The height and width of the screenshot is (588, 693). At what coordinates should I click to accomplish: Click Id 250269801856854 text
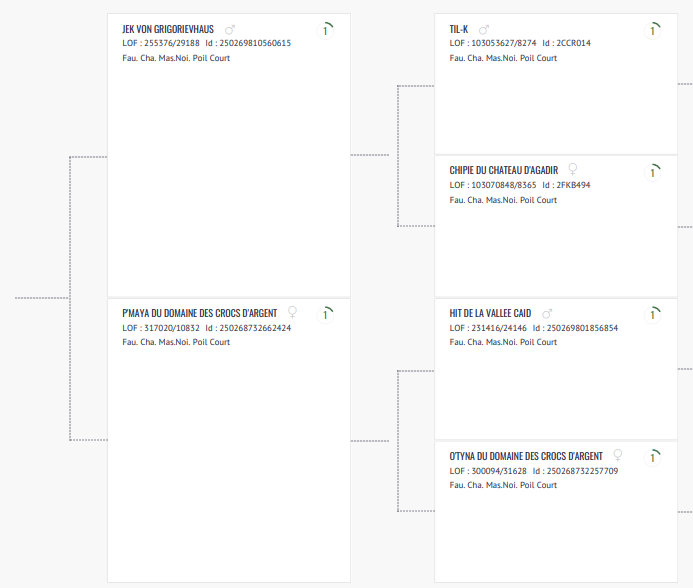click(x=575, y=328)
